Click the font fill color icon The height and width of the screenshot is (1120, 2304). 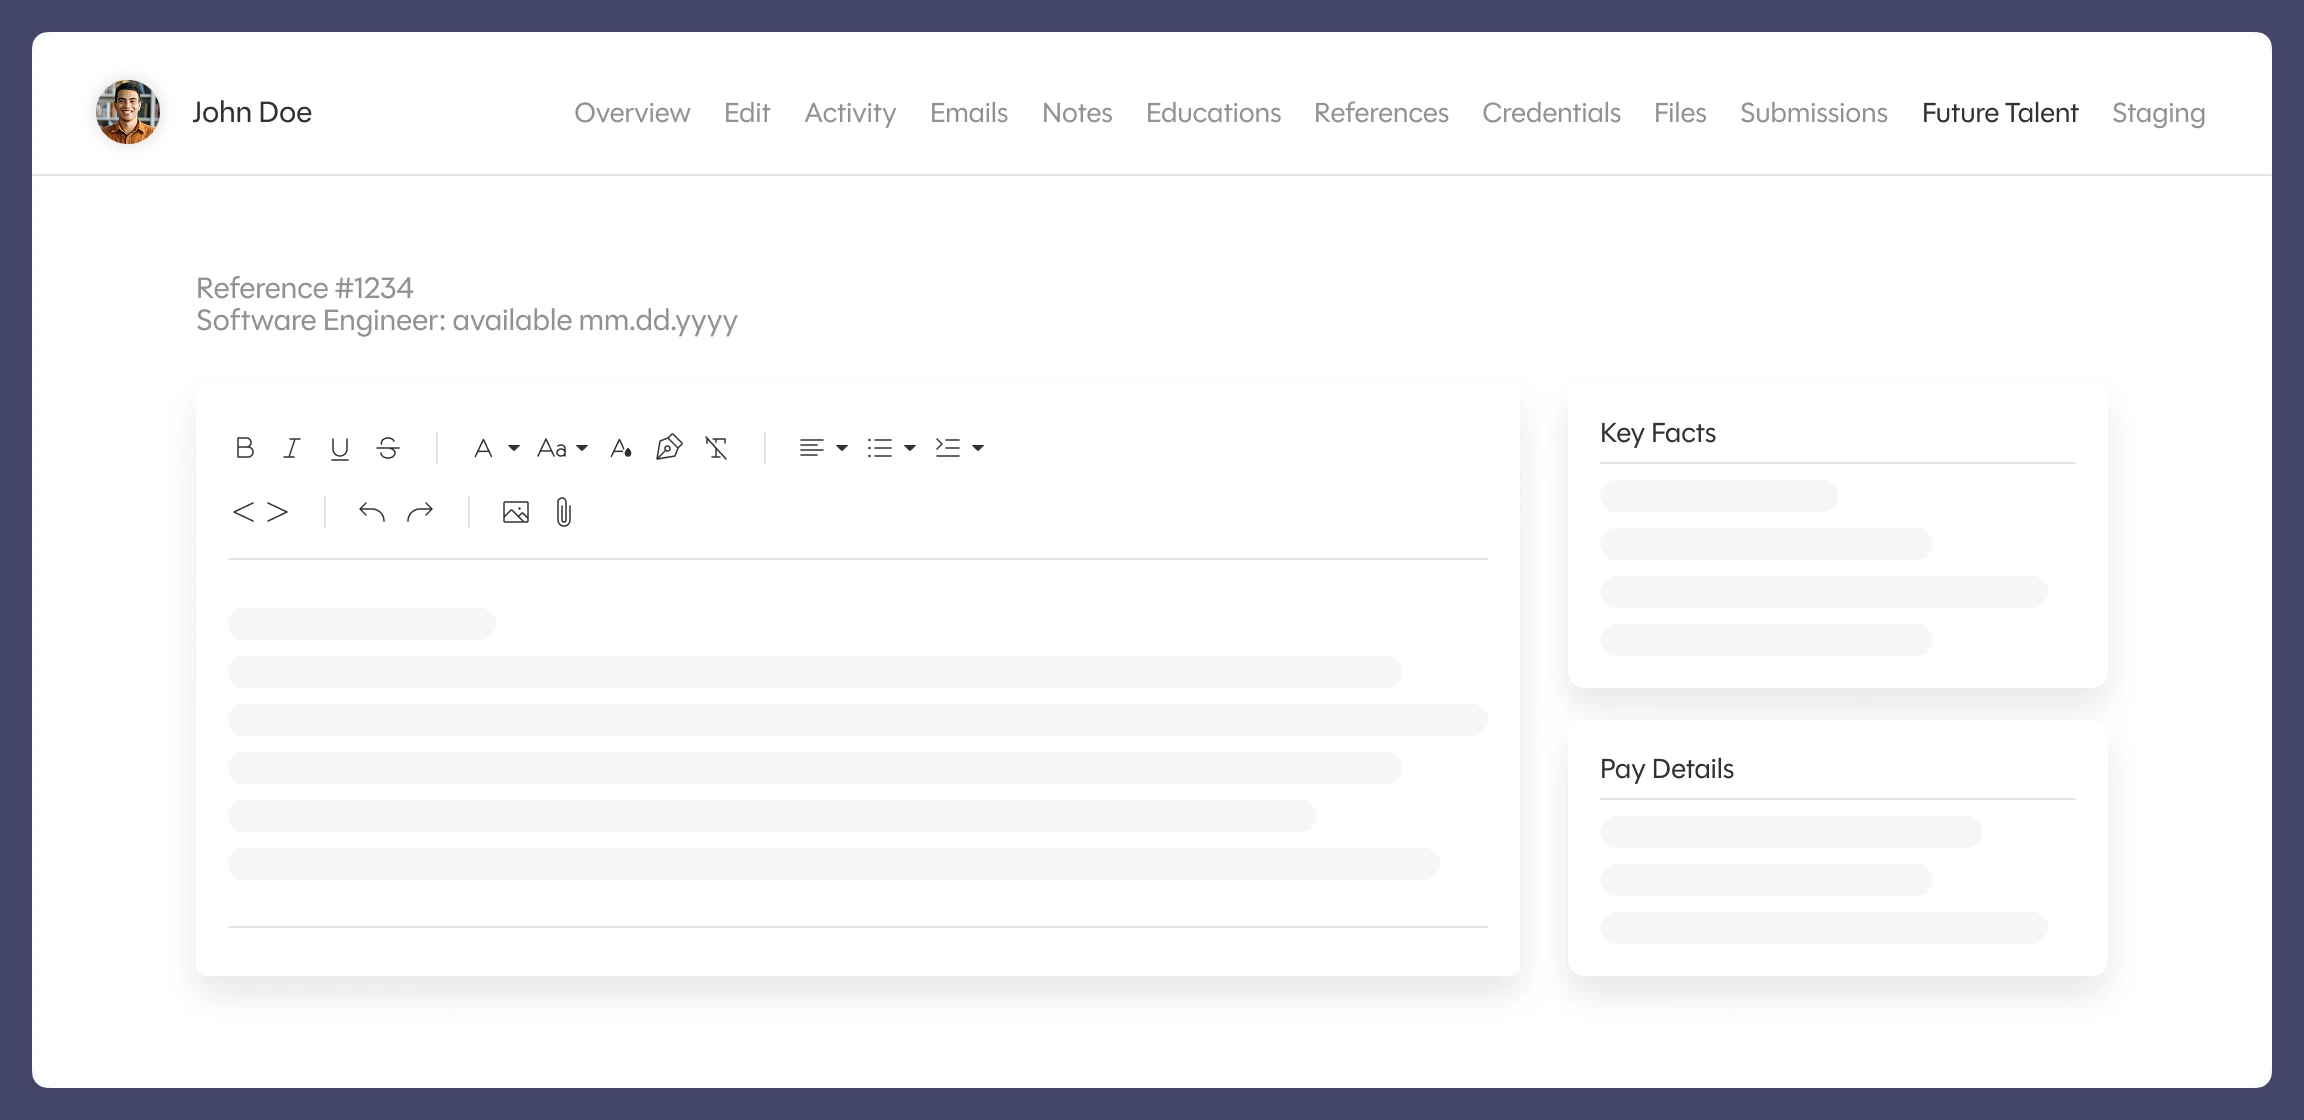point(621,448)
